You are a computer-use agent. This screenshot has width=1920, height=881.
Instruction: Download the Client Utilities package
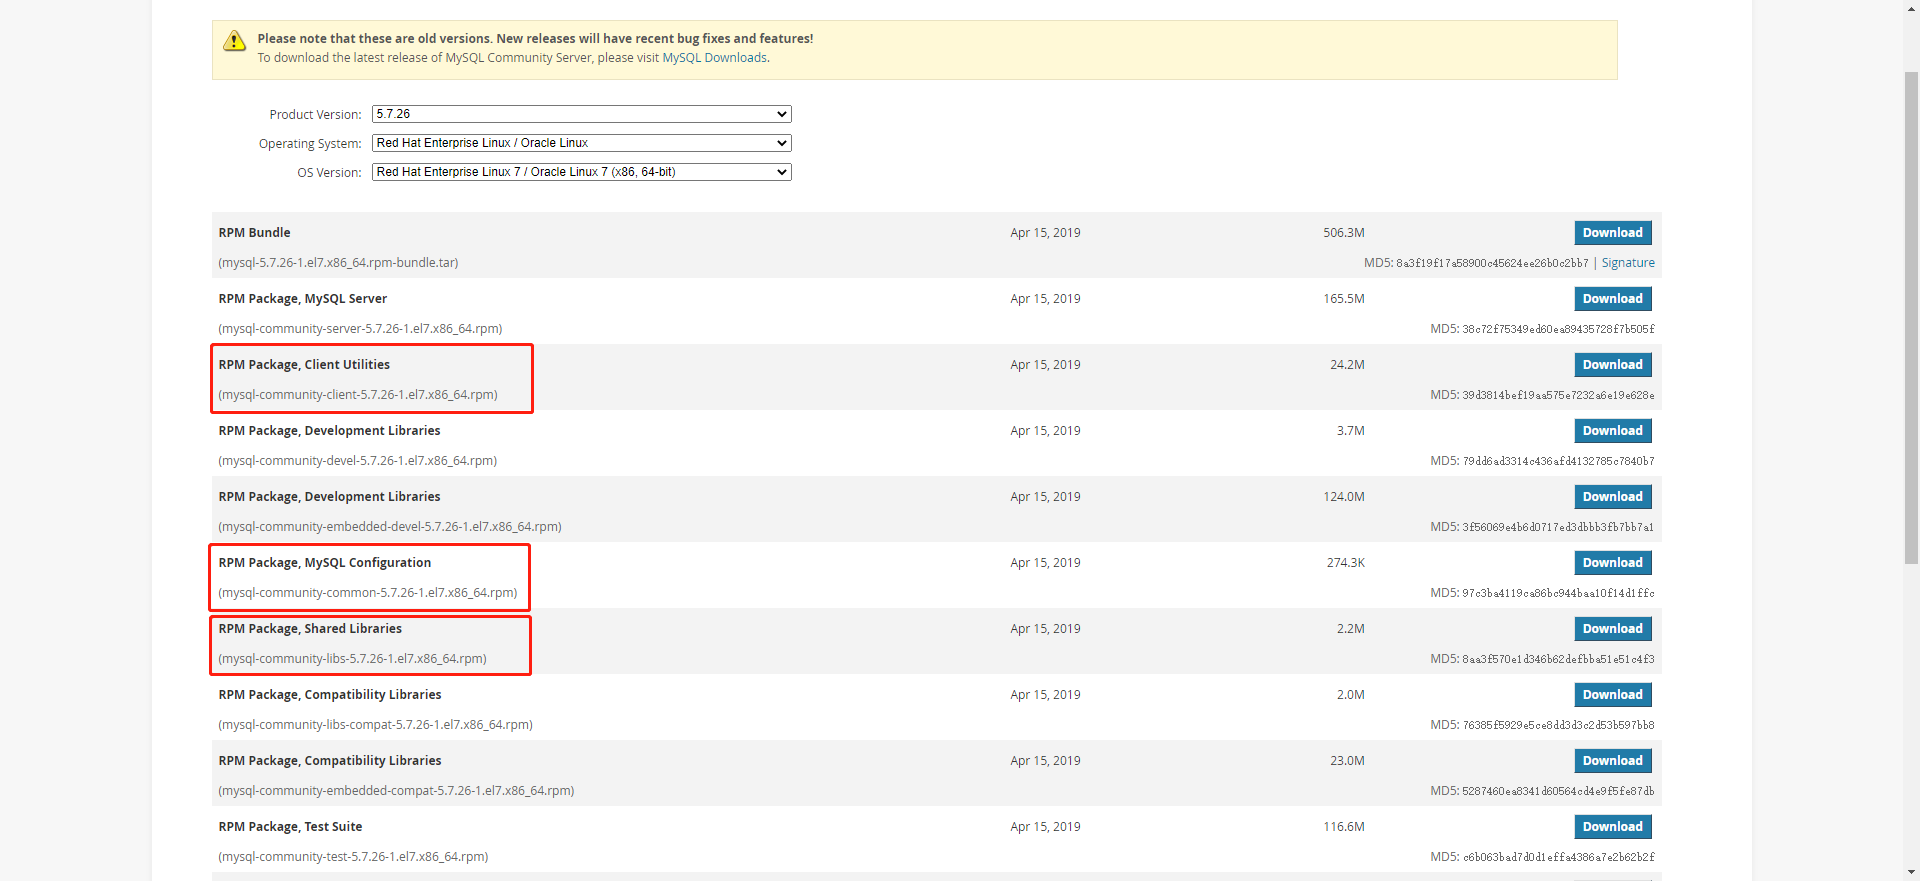click(x=1612, y=365)
